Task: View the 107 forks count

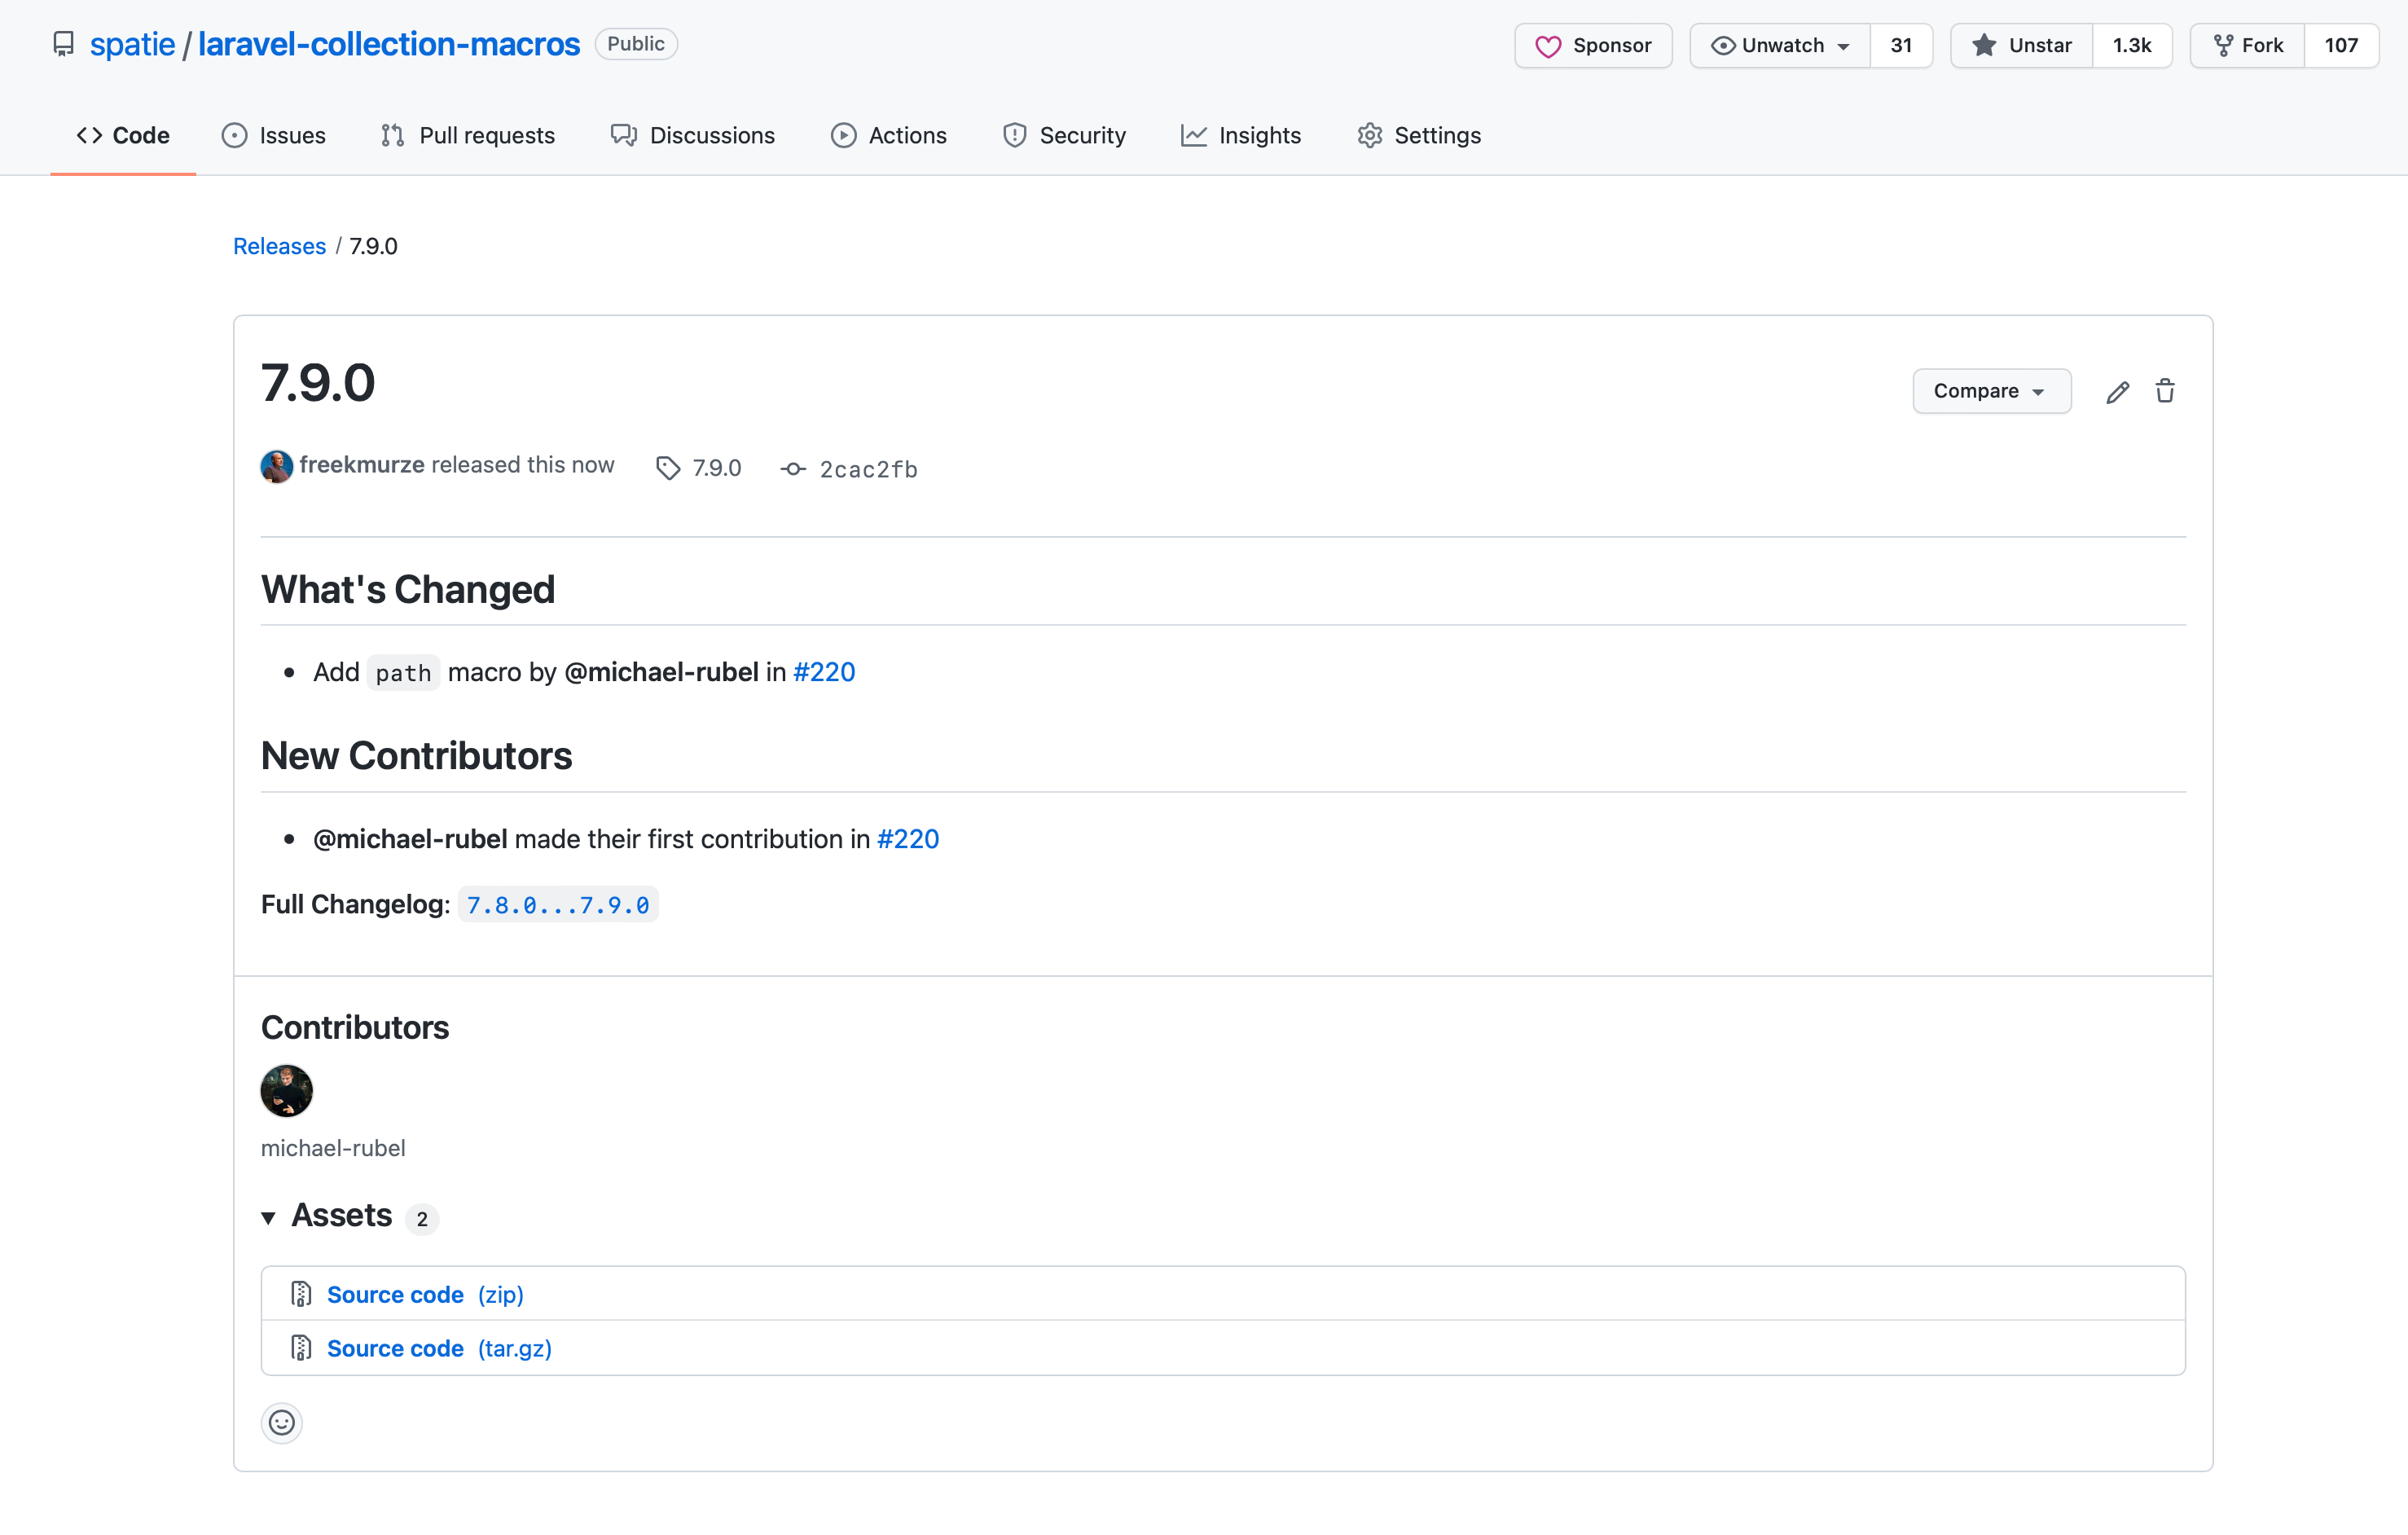Action: coord(2341,45)
